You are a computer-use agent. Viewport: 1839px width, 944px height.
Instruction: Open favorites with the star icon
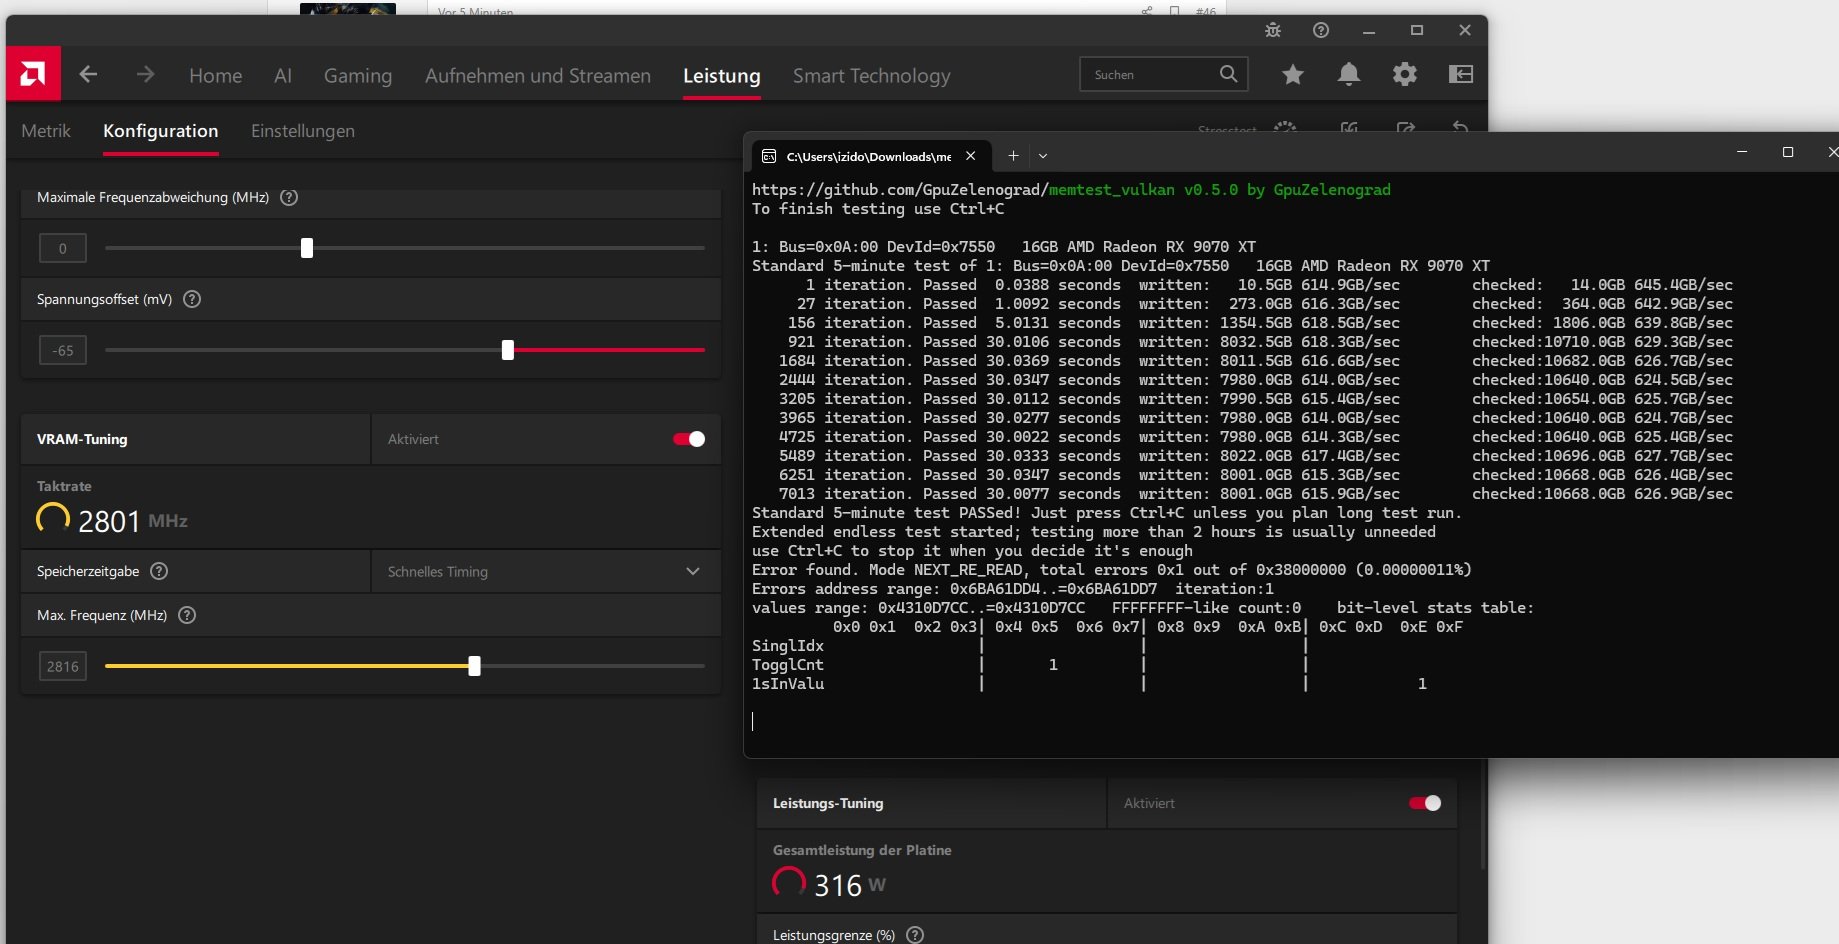1293,74
